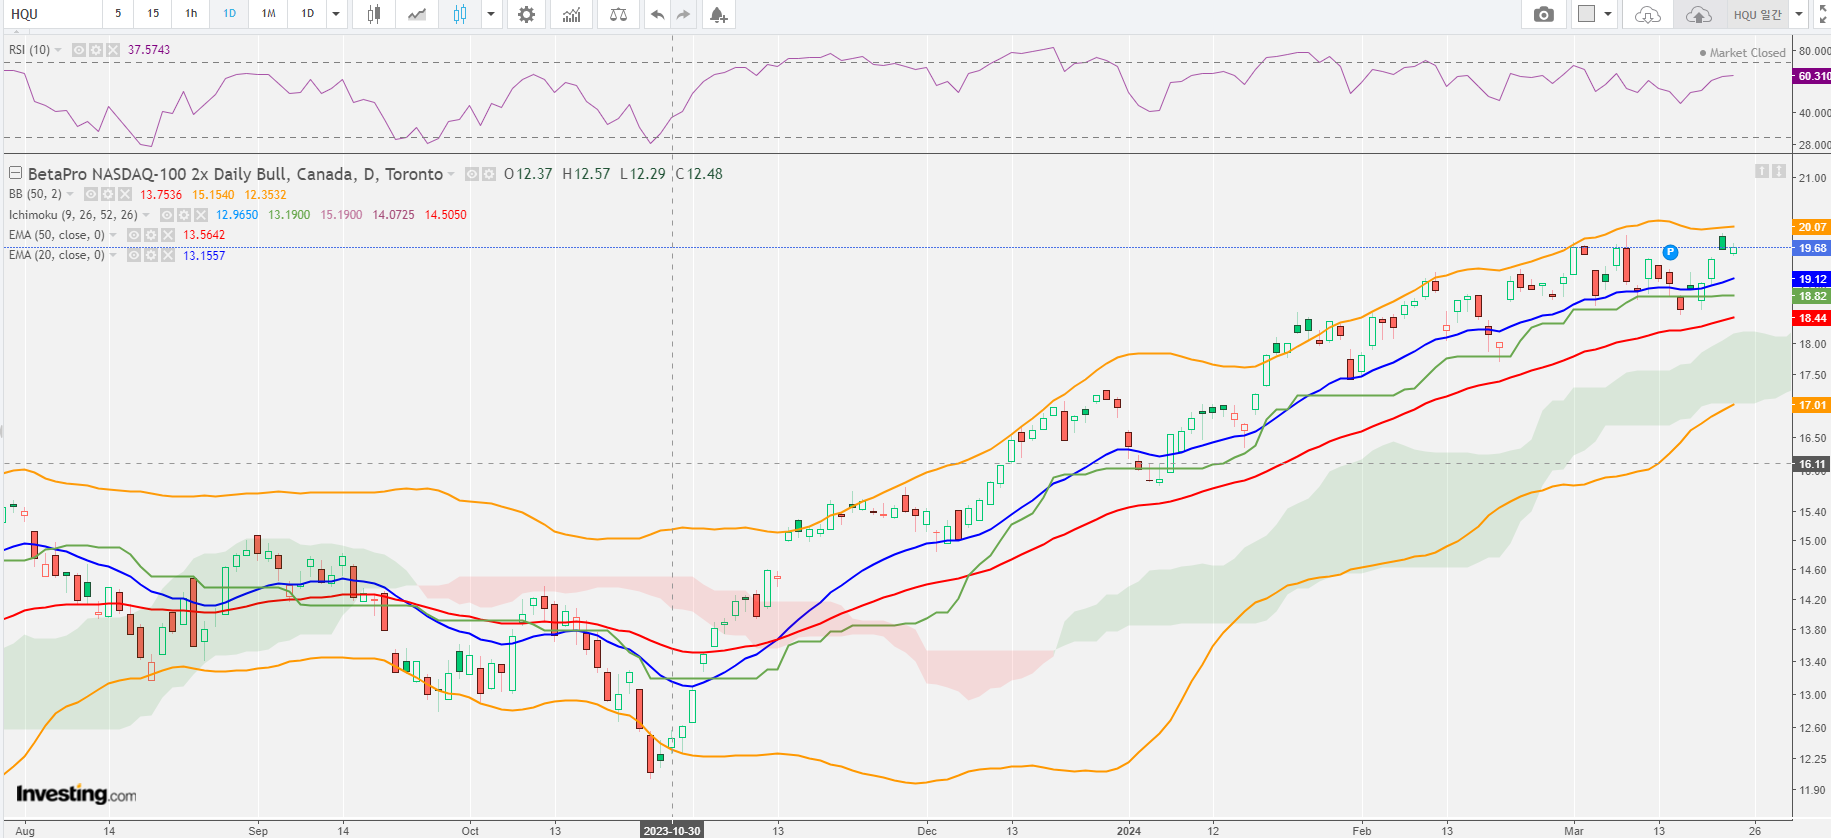Remove the EMA (50, close, 0) indicator
The width and height of the screenshot is (1831, 838).
click(x=167, y=235)
